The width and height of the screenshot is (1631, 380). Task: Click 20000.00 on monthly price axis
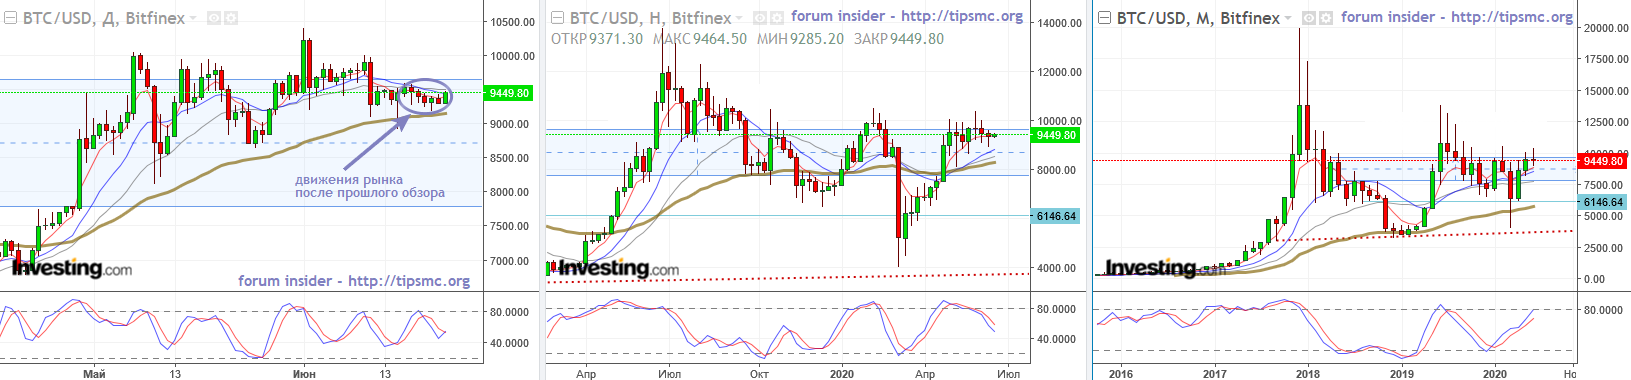point(1606,28)
